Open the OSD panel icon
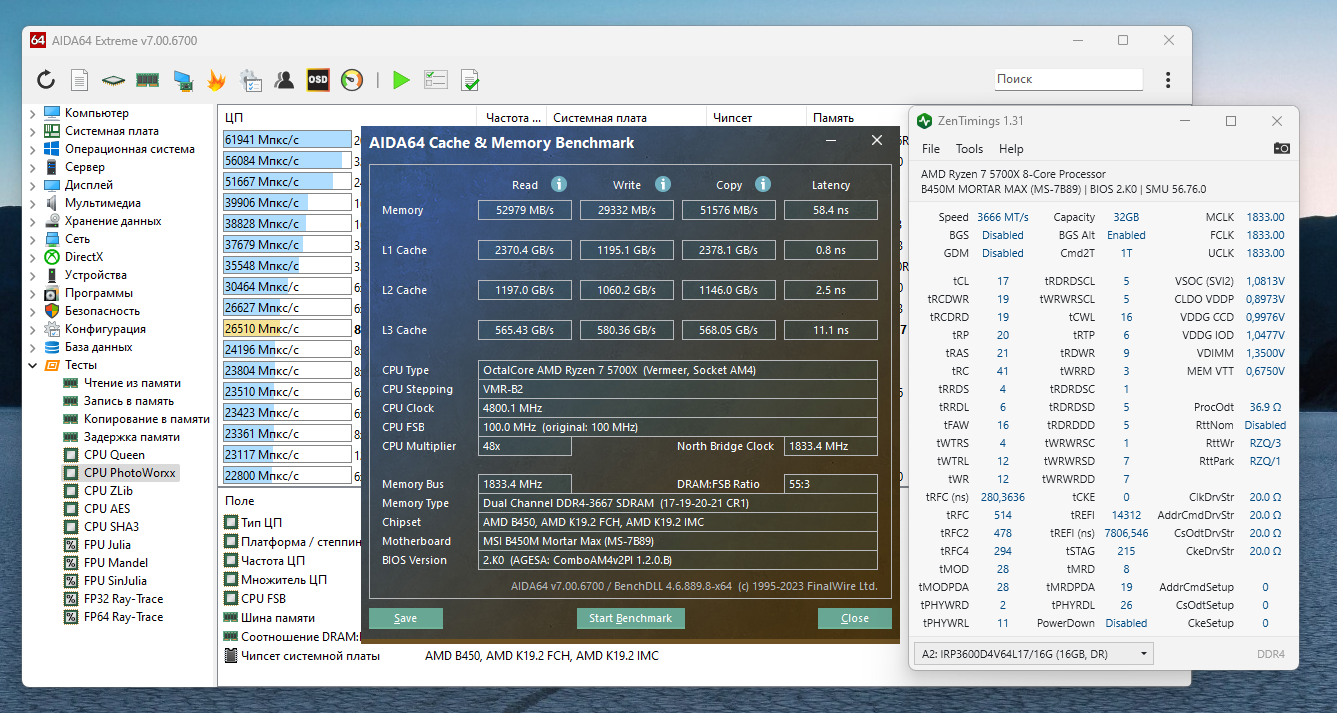The height and width of the screenshot is (713, 1337). point(317,80)
